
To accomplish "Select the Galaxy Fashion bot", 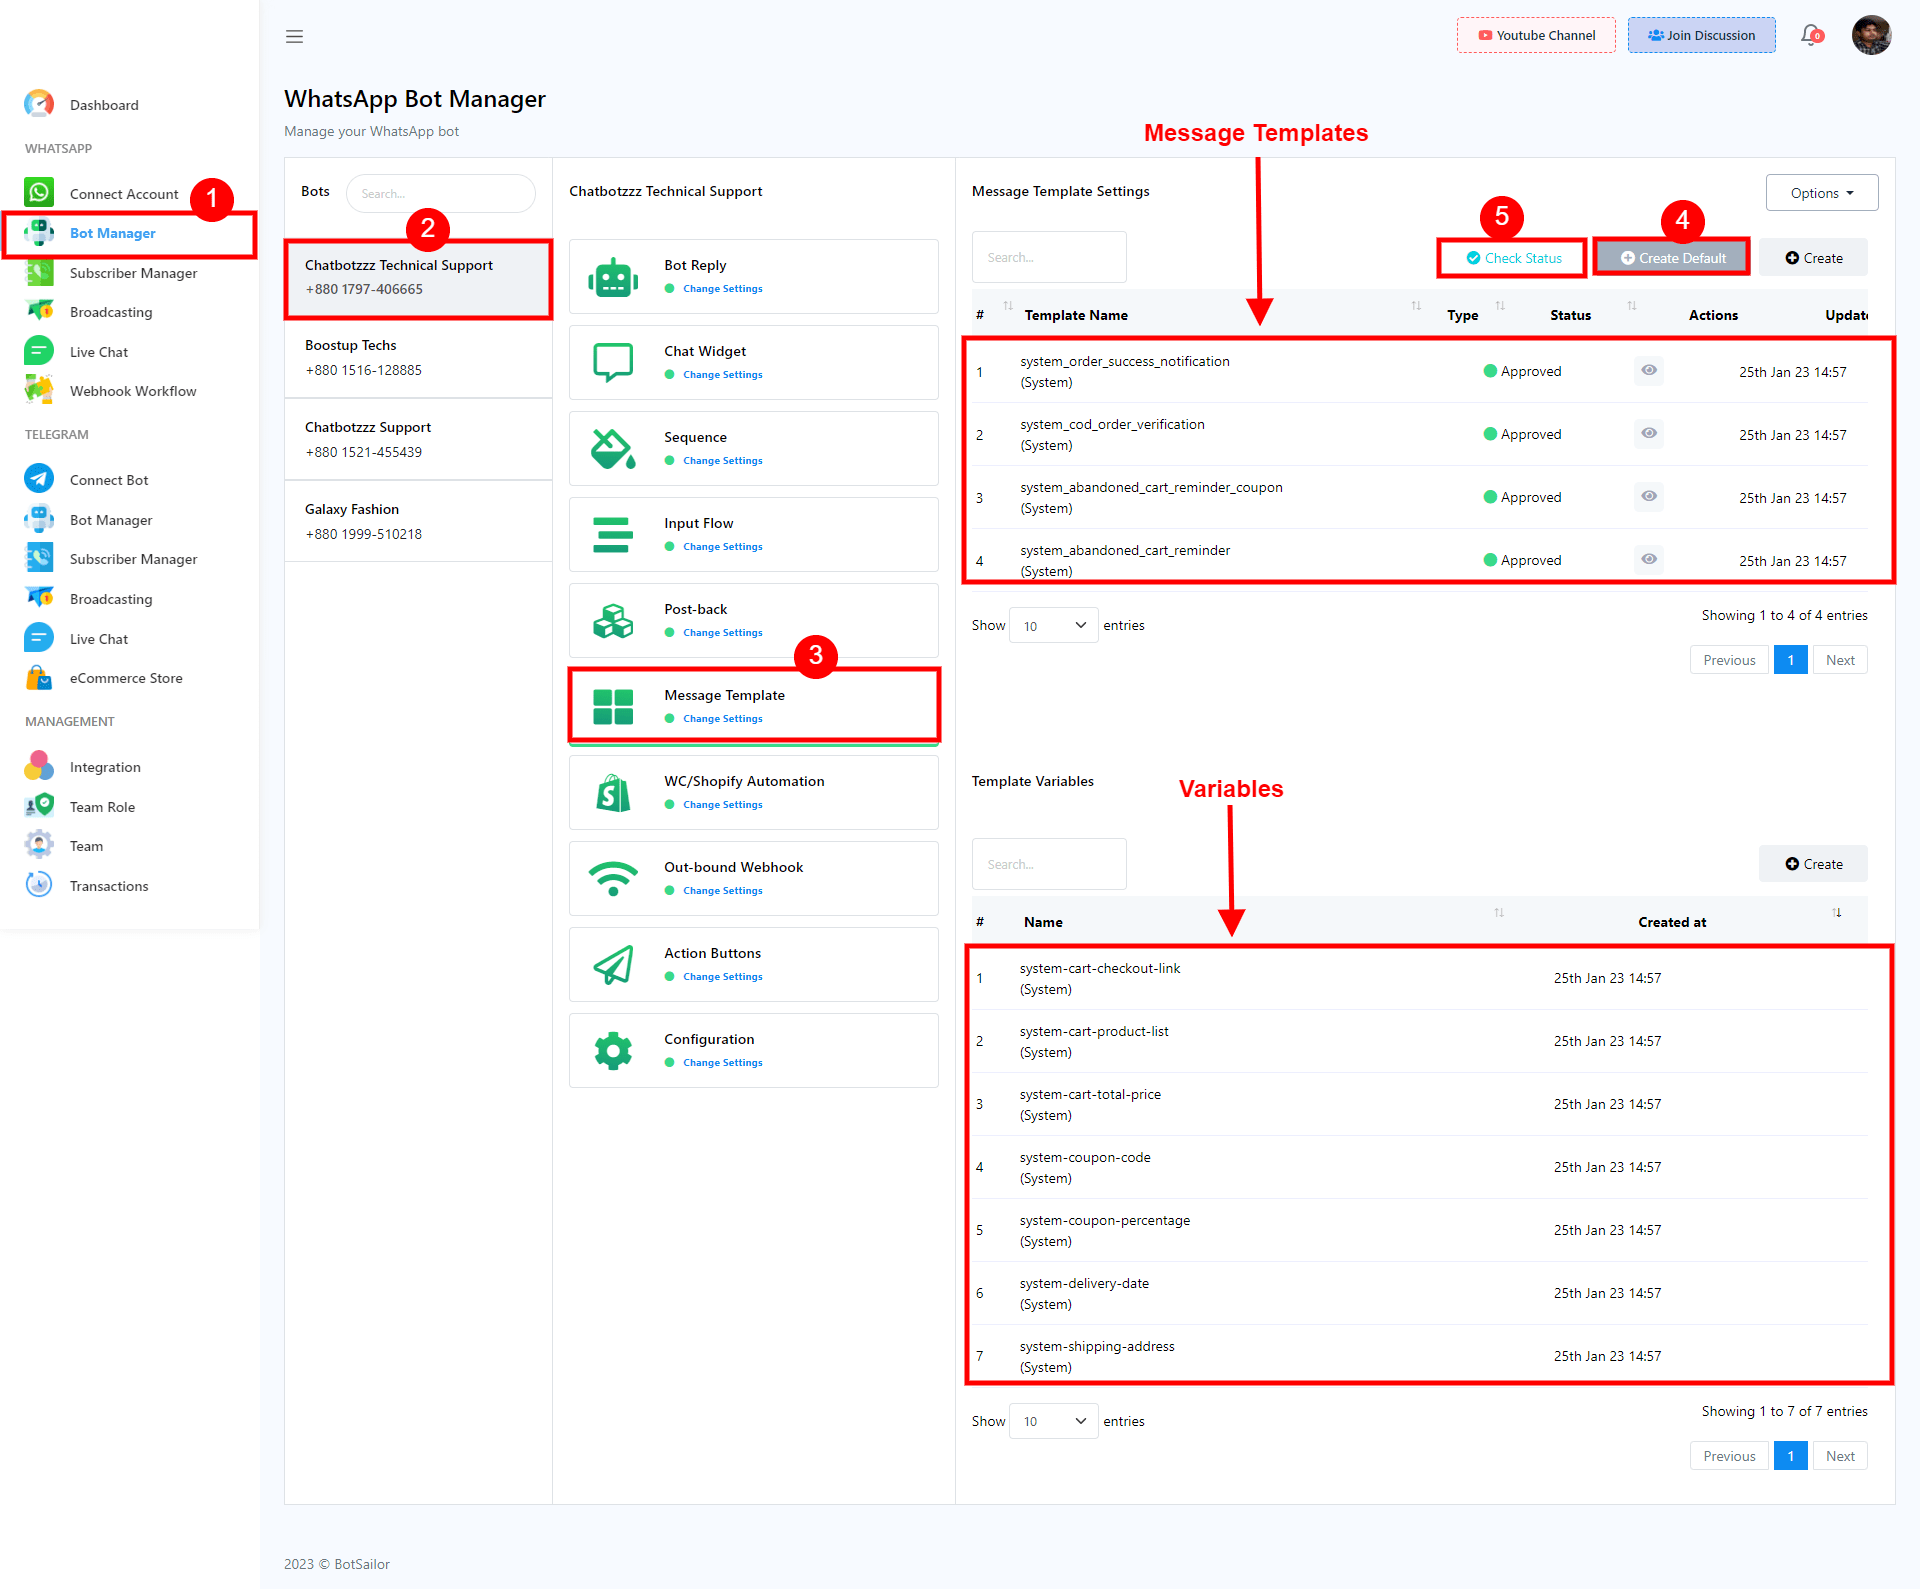I will (x=418, y=522).
